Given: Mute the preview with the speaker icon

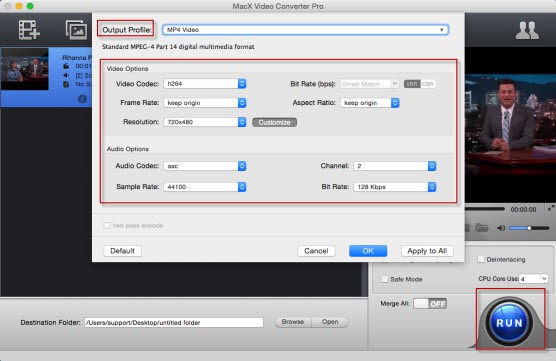Looking at the screenshot, I should tap(501, 228).
